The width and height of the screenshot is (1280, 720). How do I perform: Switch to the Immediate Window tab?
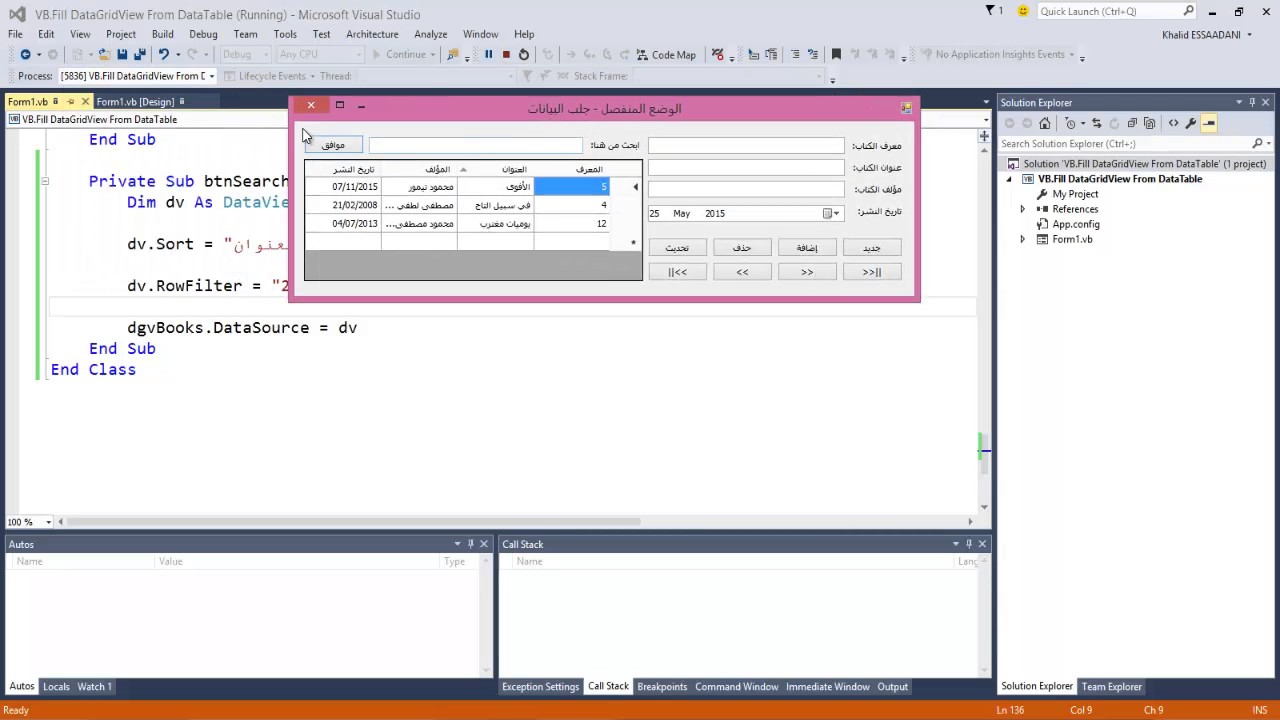827,686
